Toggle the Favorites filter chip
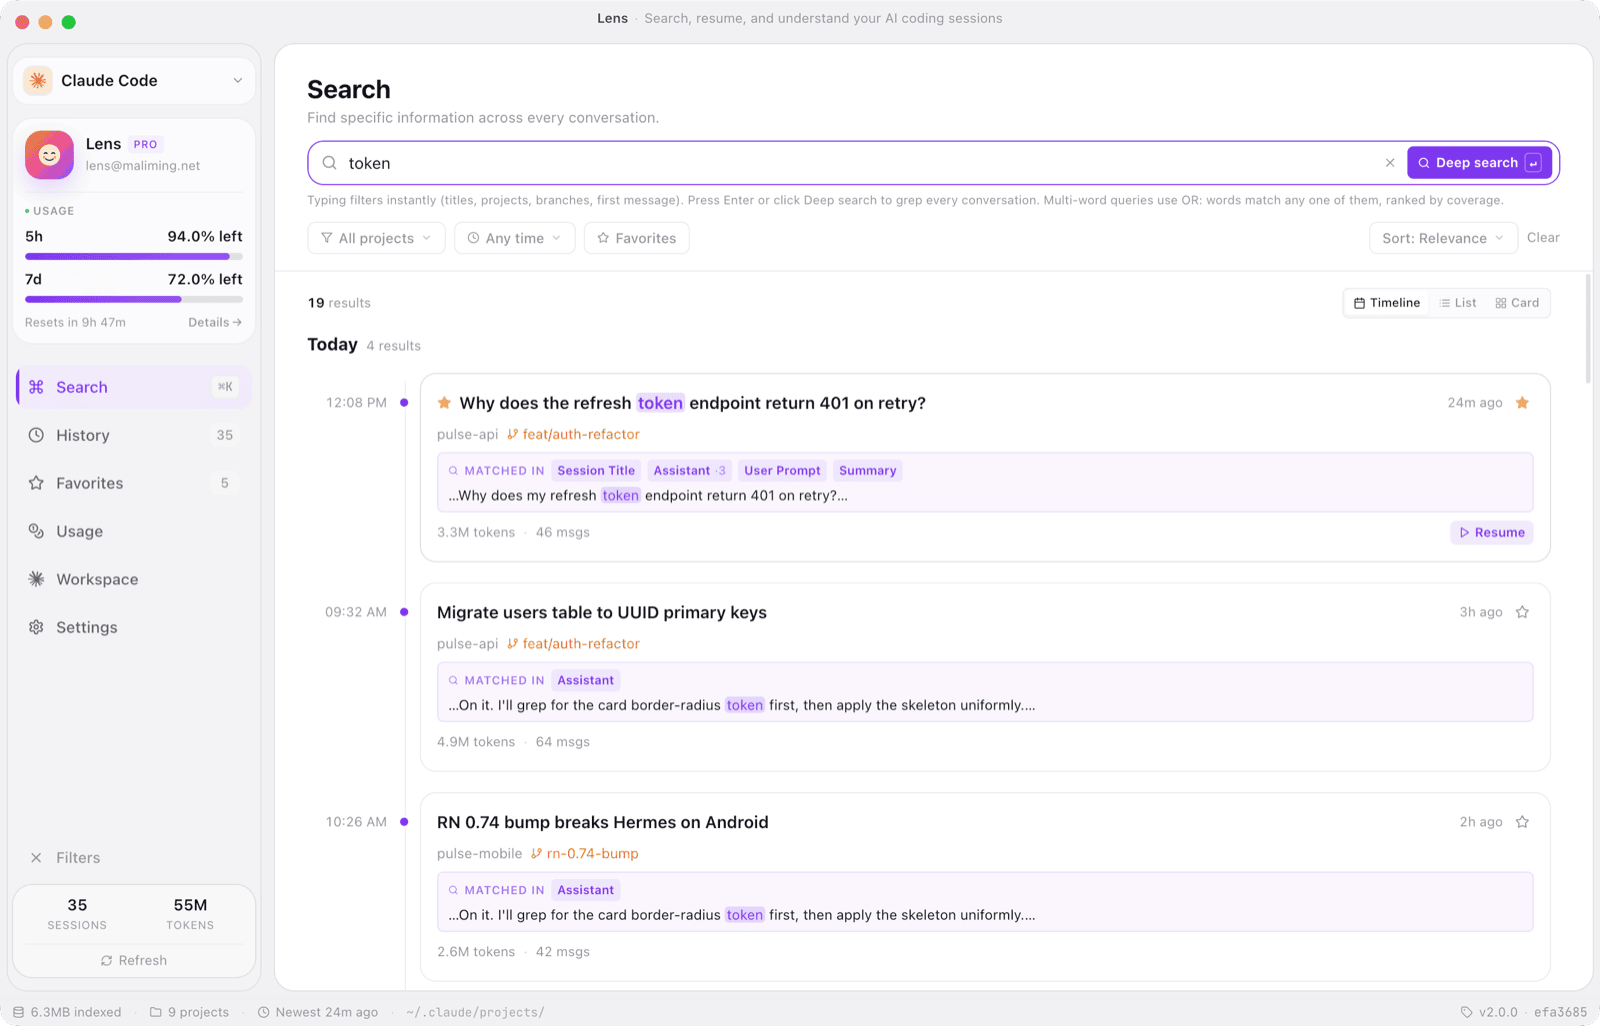 click(637, 238)
